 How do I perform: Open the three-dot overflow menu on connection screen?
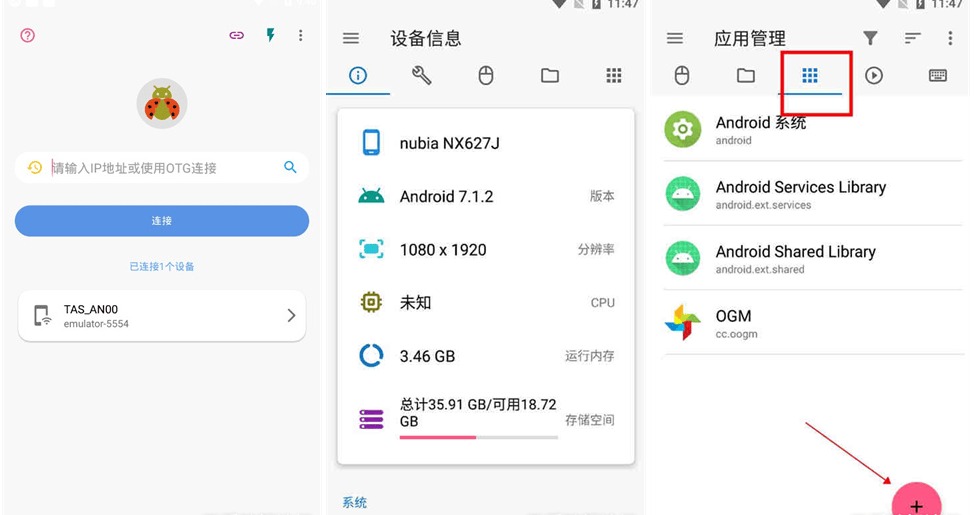pyautogui.click(x=300, y=35)
